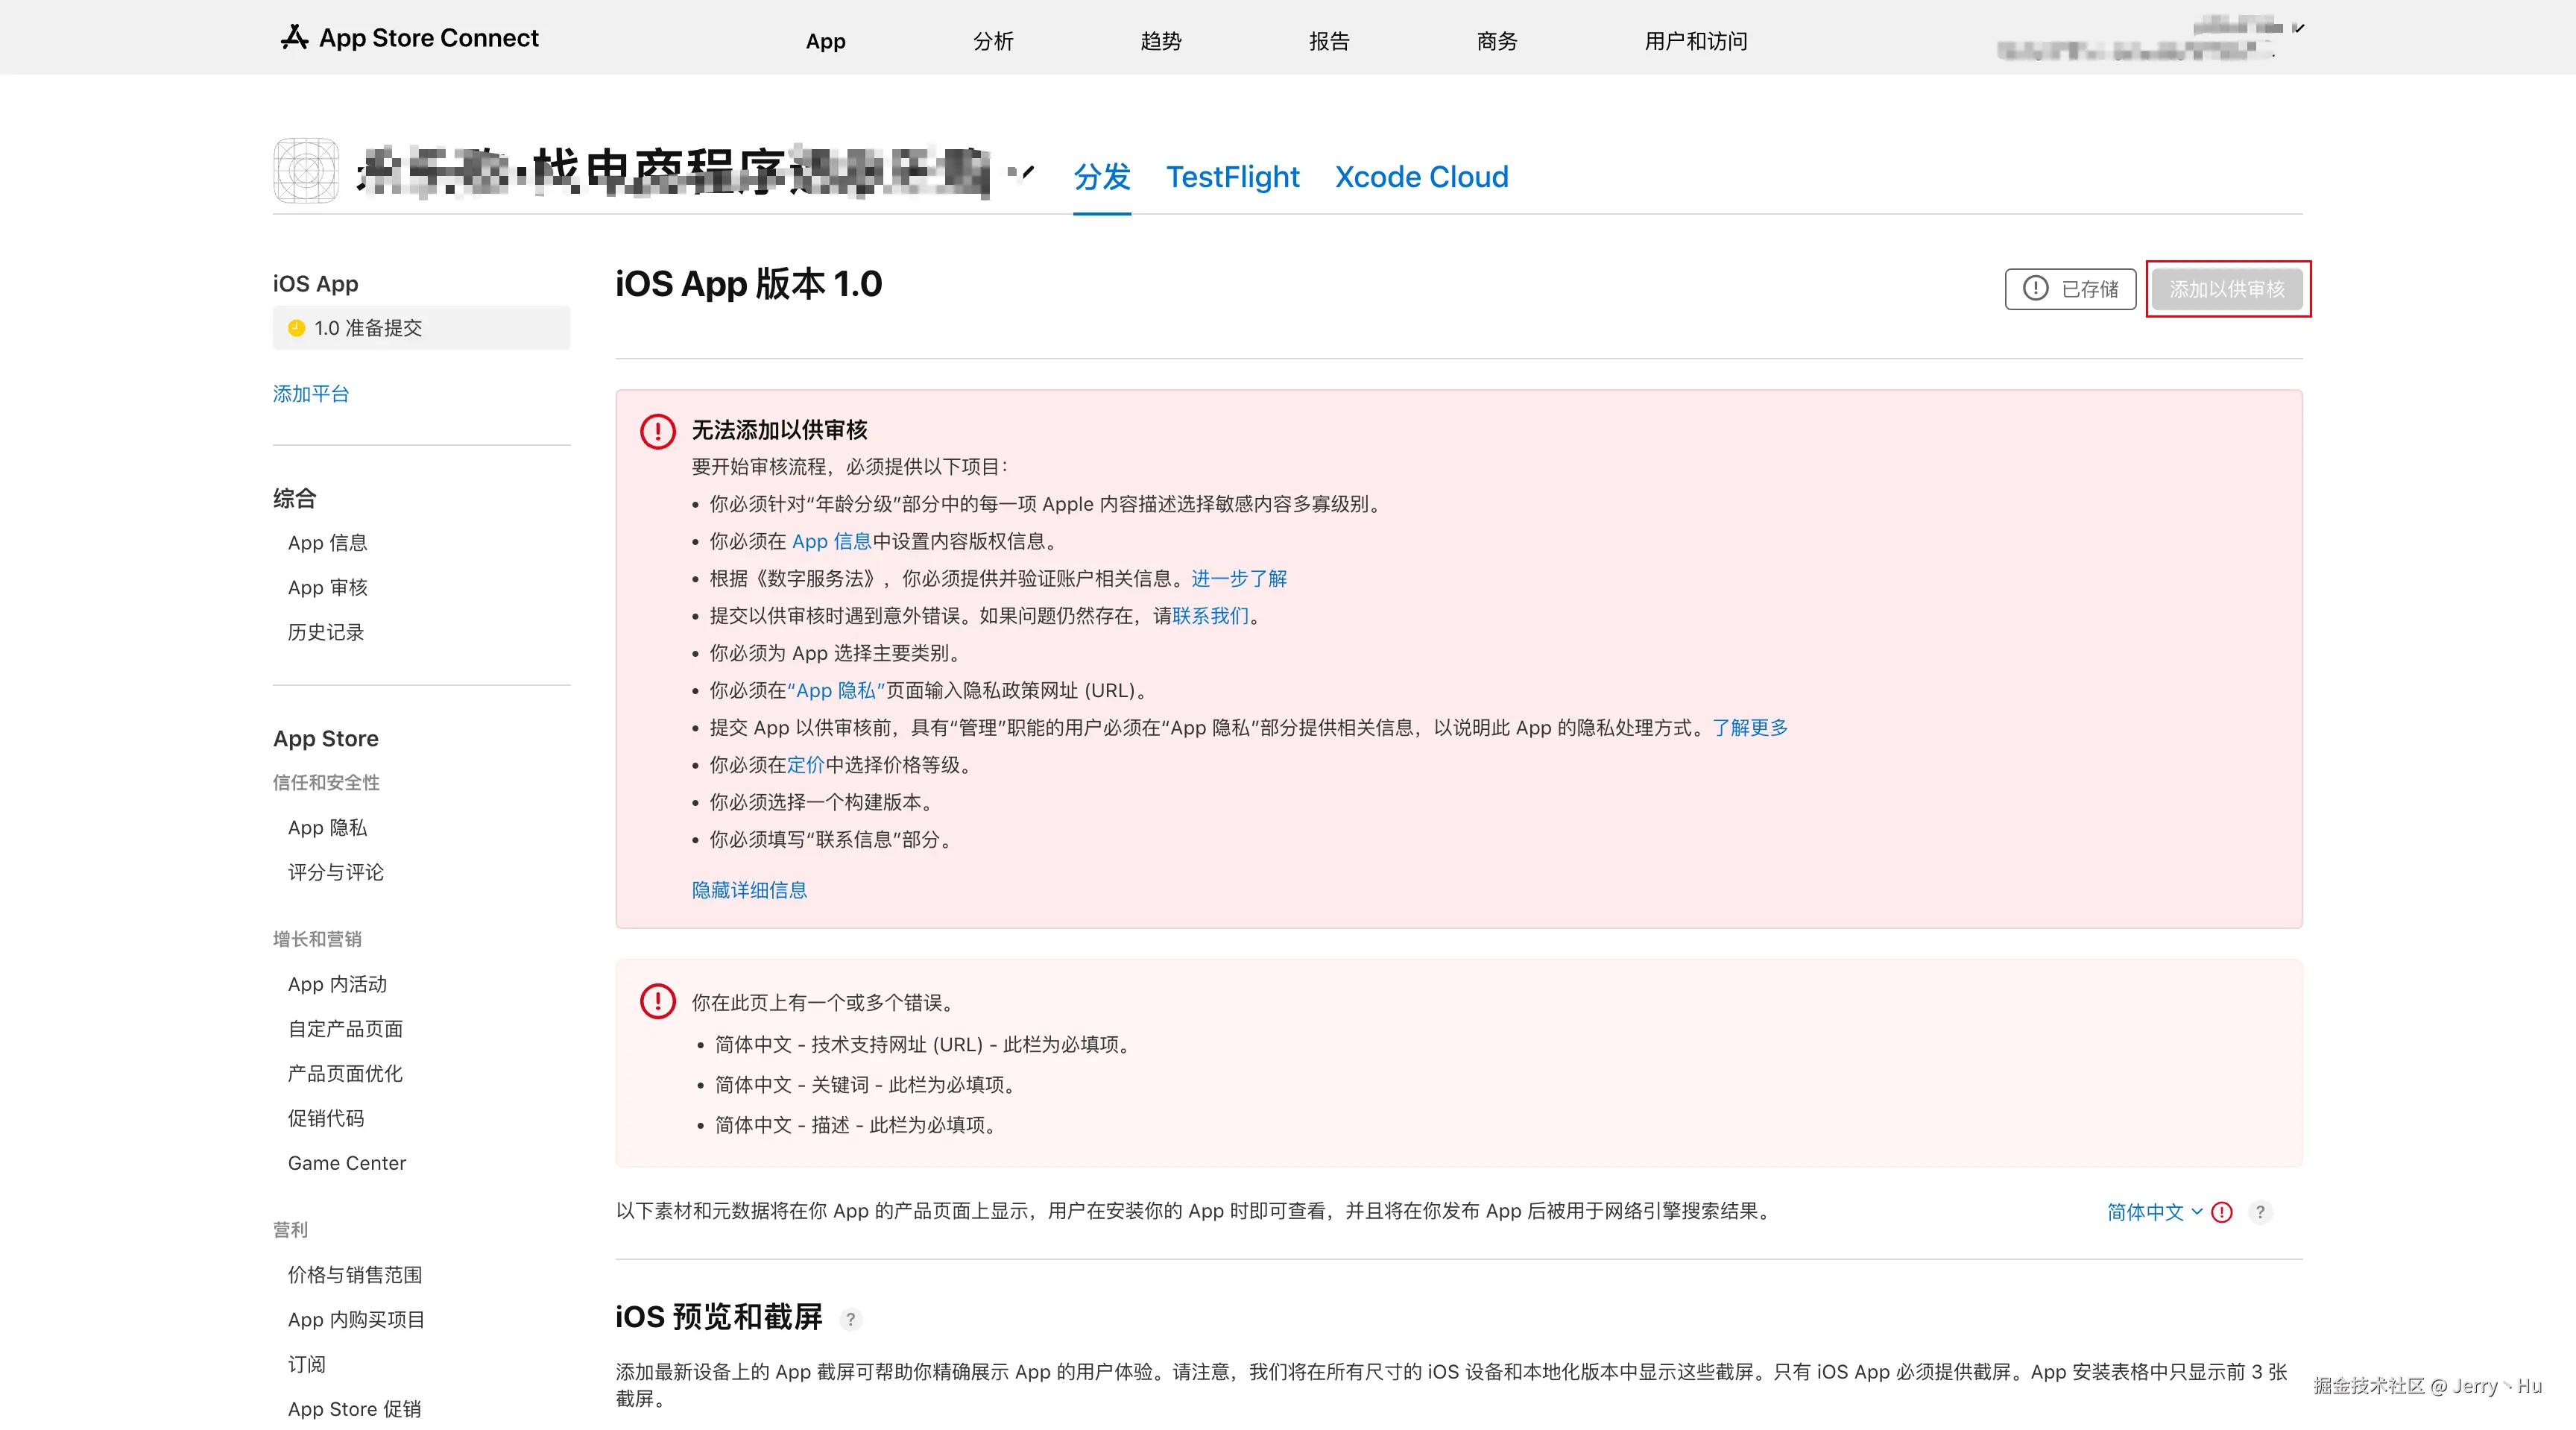Click the question mark help icon beside 简体中文
The width and height of the screenshot is (2576, 1430).
coord(2259,1212)
